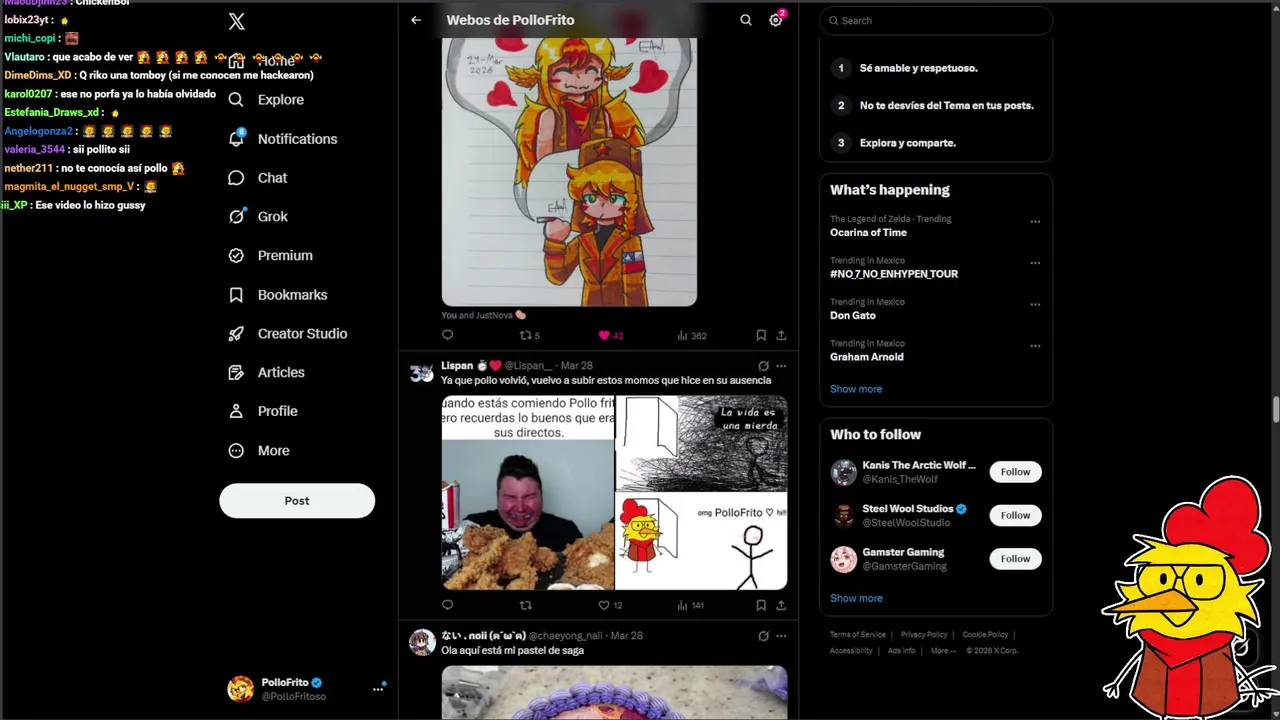Viewport: 1280px width, 720px height.
Task: Click the Profile person icon
Action: click(x=236, y=411)
